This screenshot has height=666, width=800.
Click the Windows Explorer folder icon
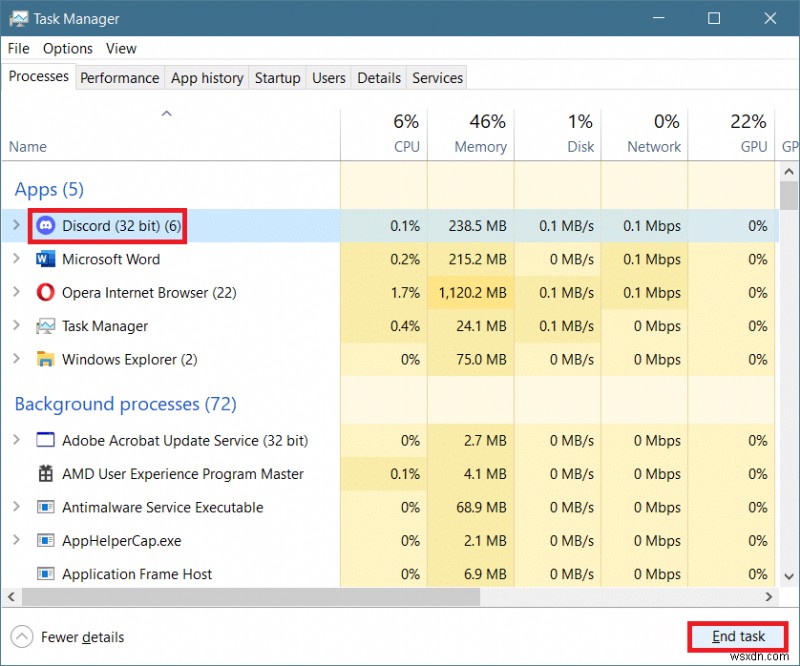coord(46,359)
